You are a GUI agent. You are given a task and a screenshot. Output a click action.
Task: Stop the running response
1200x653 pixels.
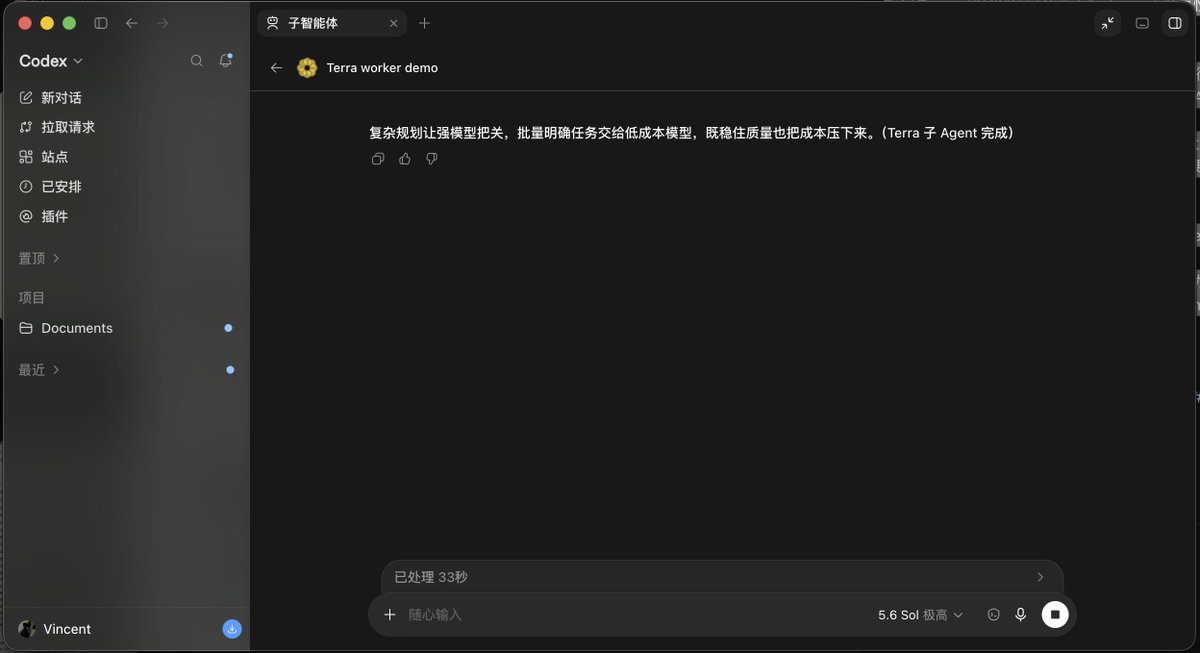1055,615
